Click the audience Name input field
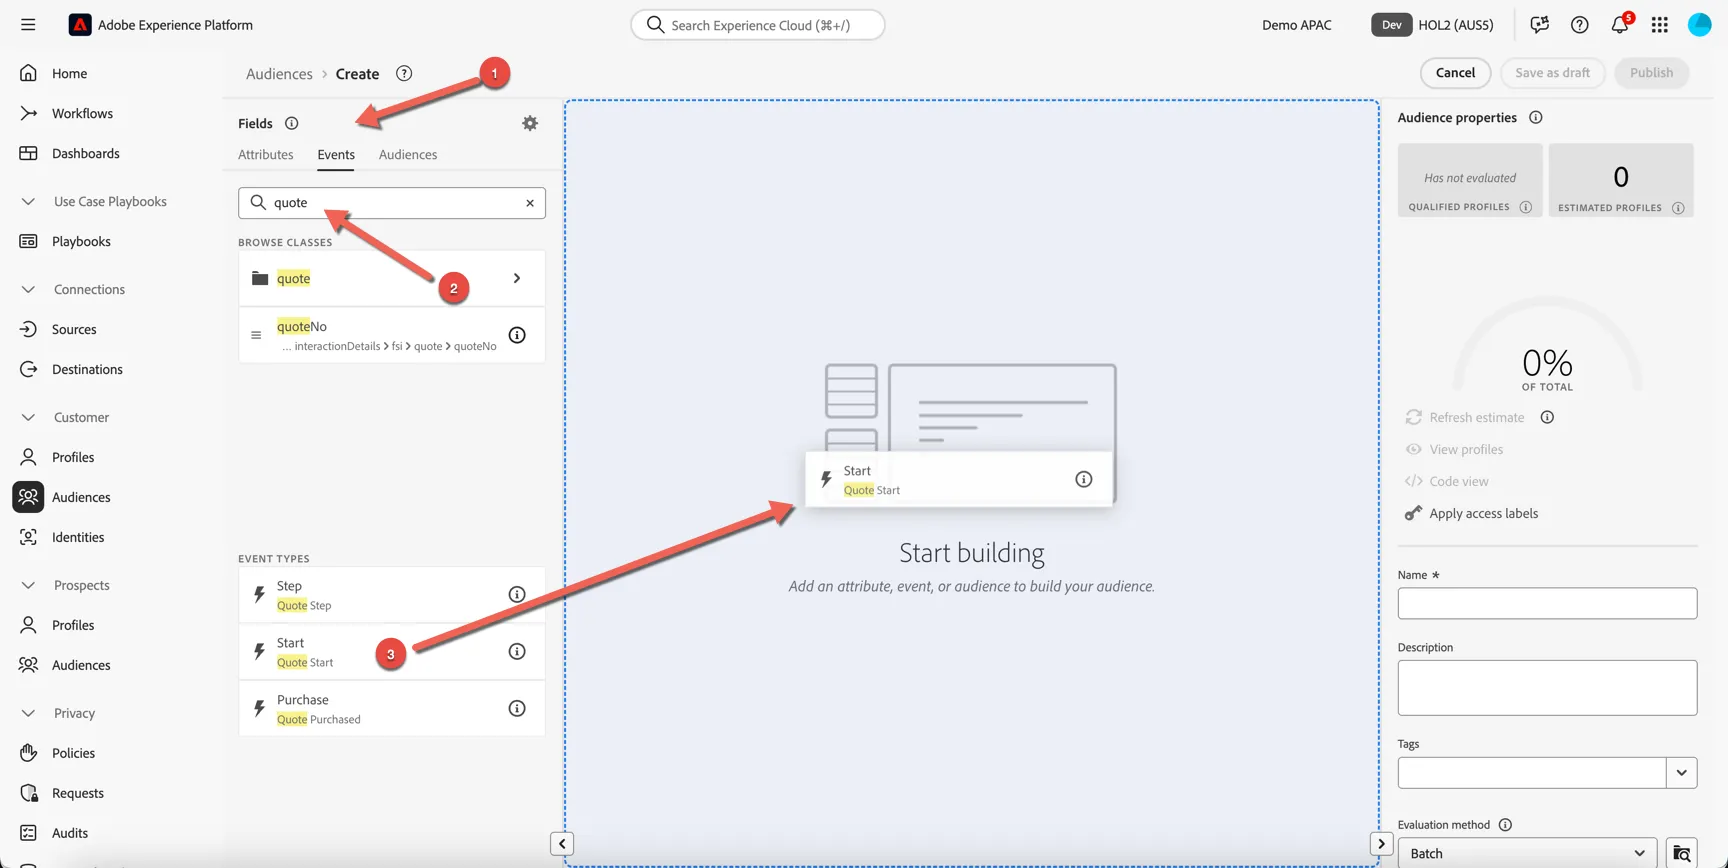Viewport: 1728px width, 868px height. 1547,603
